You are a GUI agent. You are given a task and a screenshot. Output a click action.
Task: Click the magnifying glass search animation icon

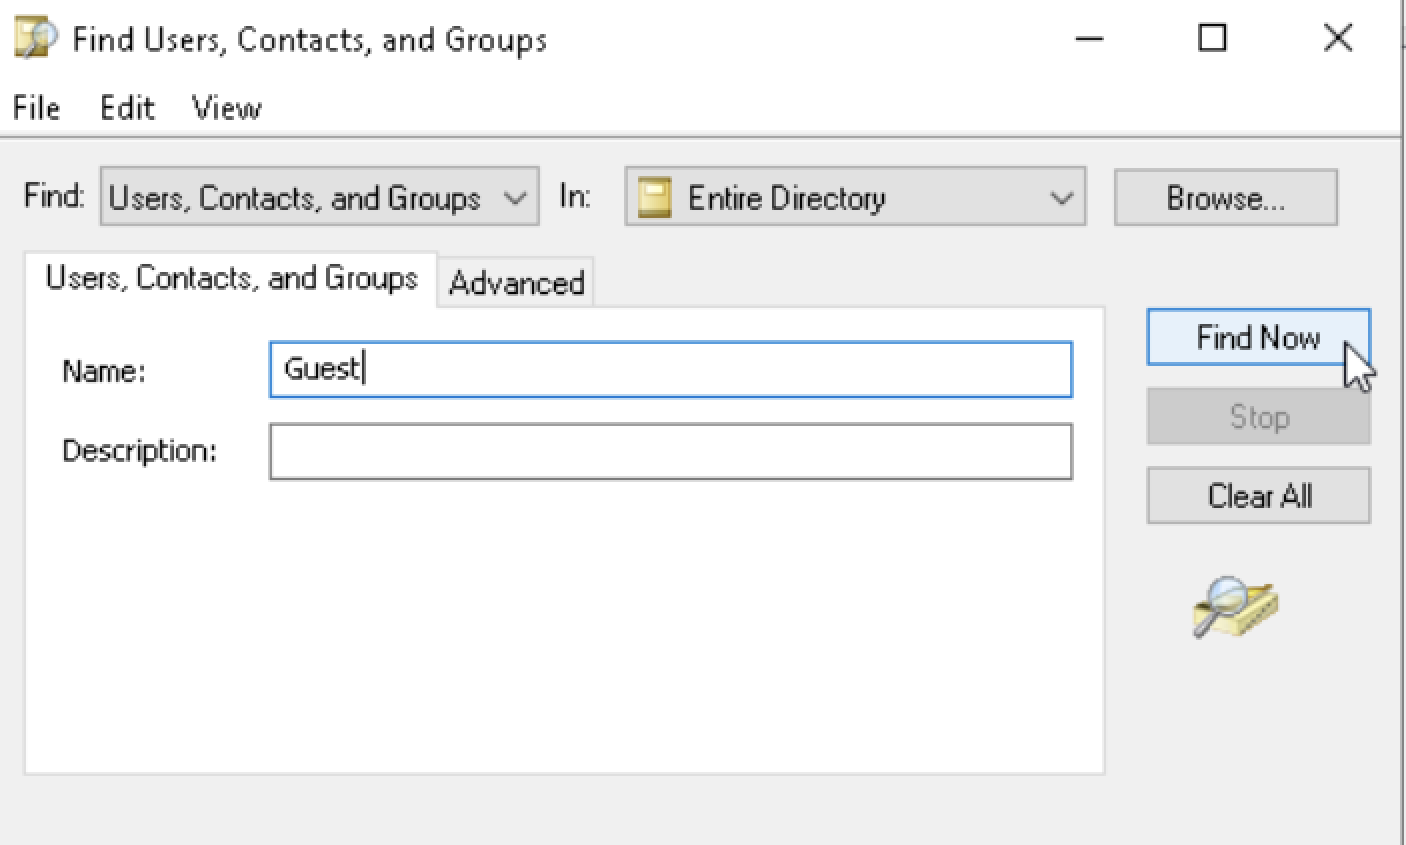click(x=1236, y=606)
